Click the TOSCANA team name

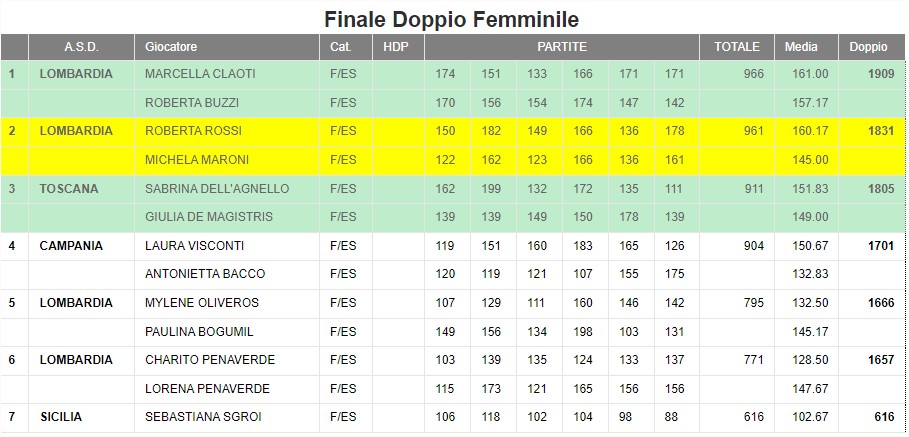point(68,189)
